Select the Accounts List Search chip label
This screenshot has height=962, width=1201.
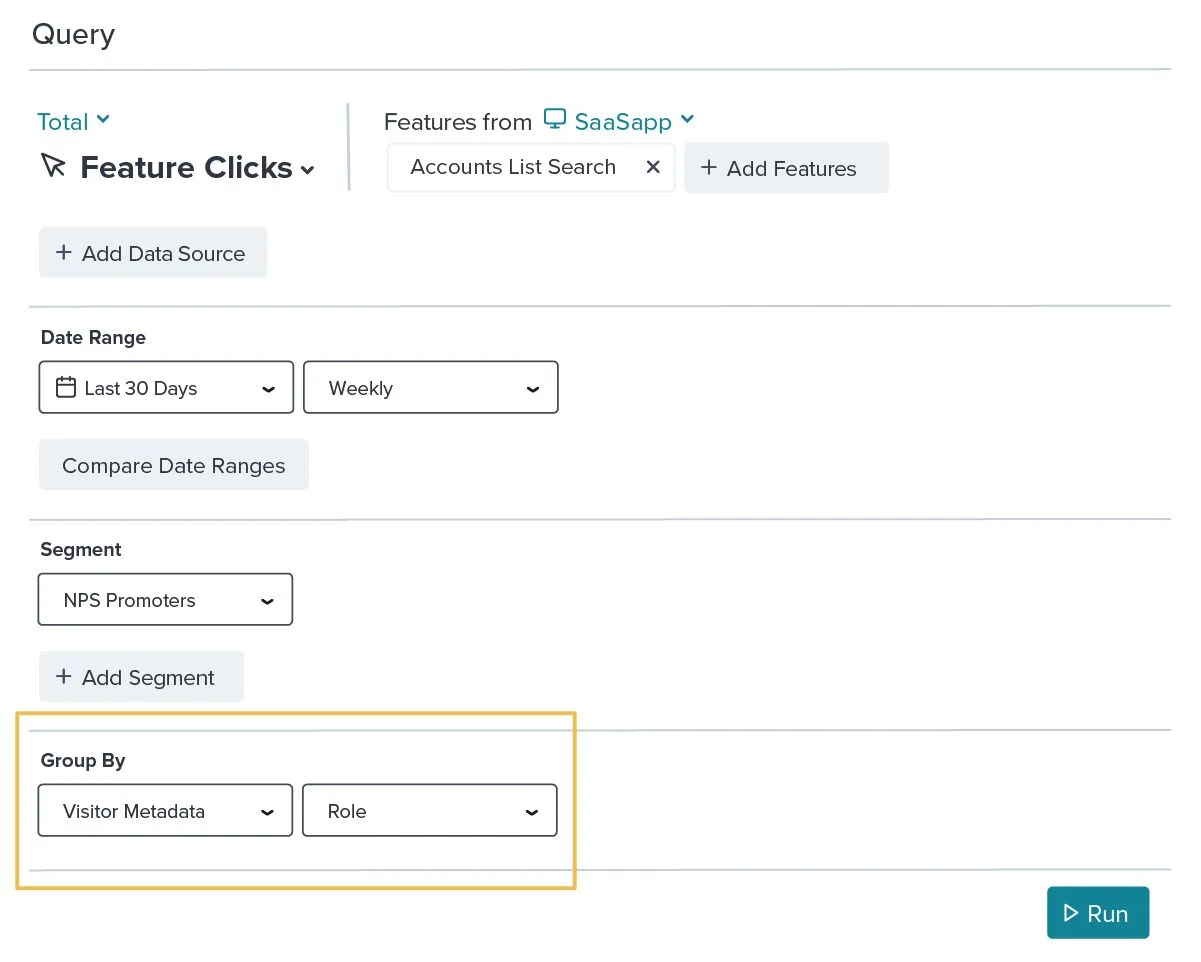[x=513, y=167]
